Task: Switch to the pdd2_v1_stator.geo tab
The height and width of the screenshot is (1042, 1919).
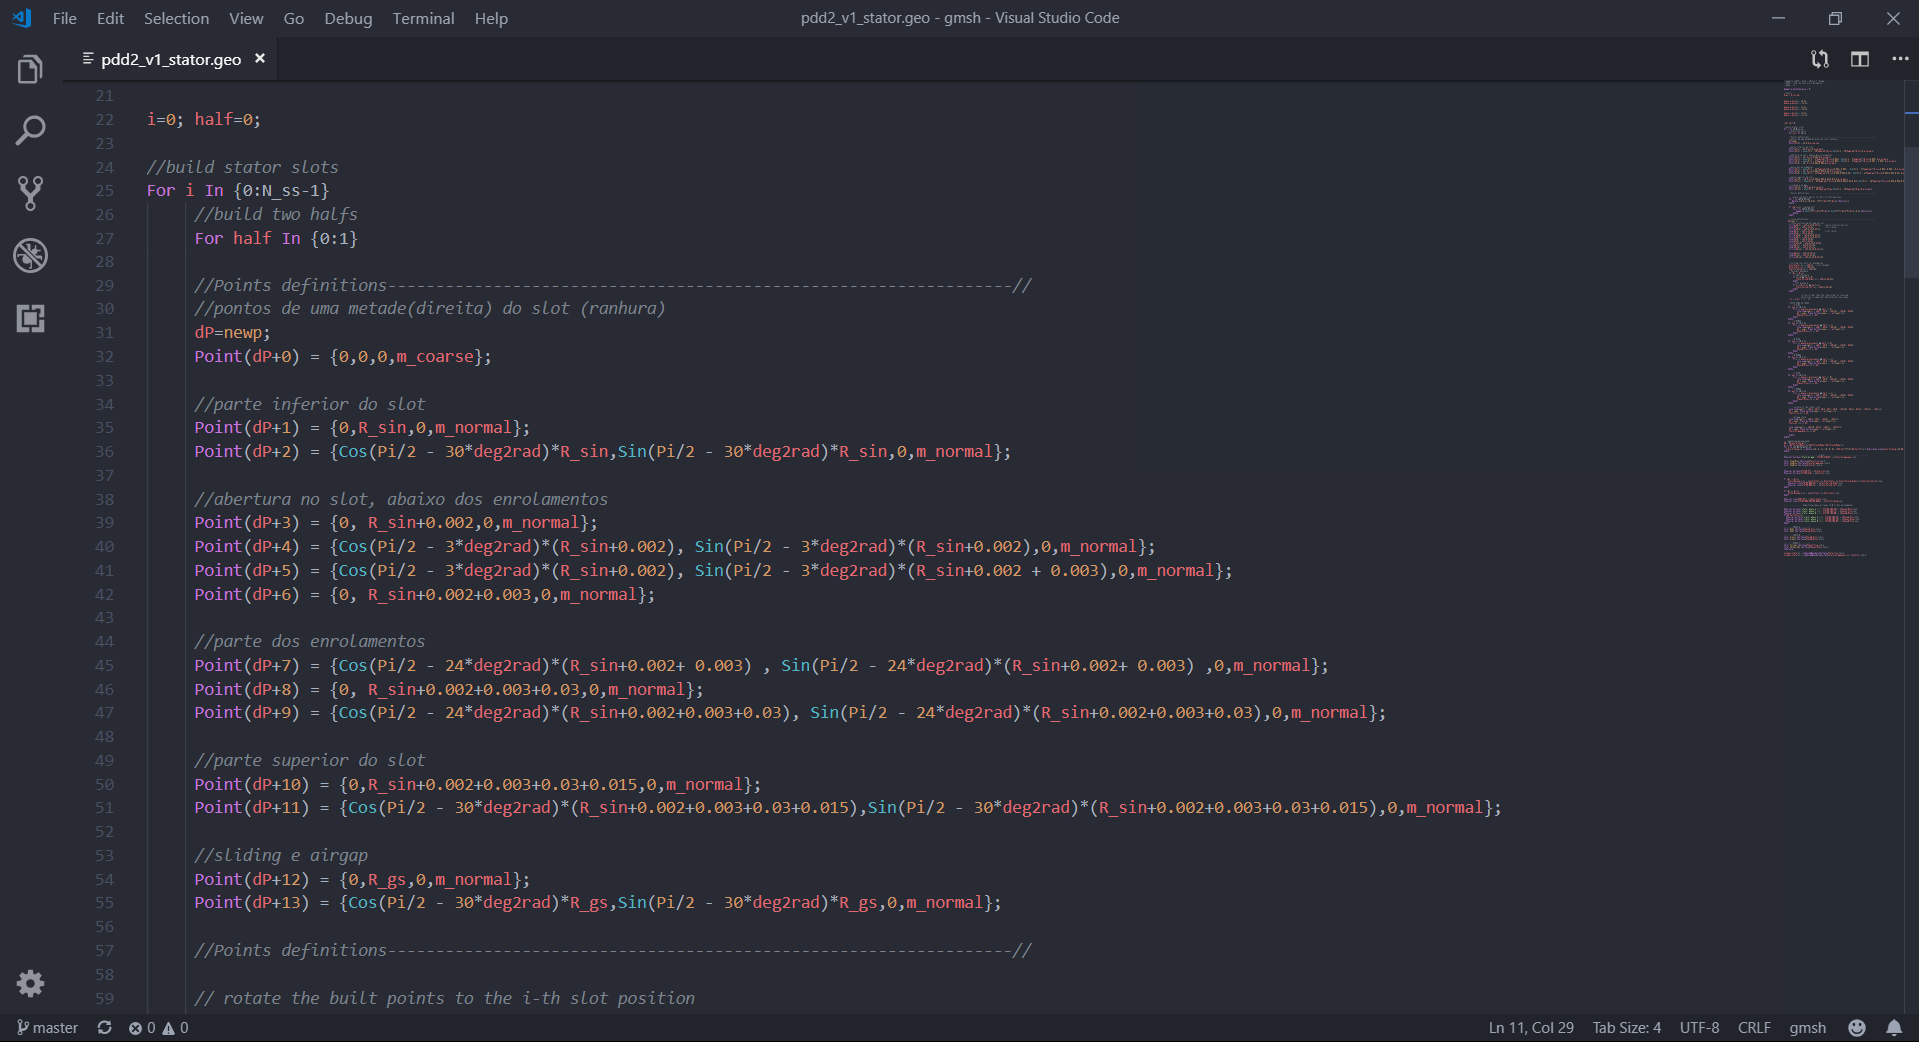Action: pyautogui.click(x=168, y=59)
